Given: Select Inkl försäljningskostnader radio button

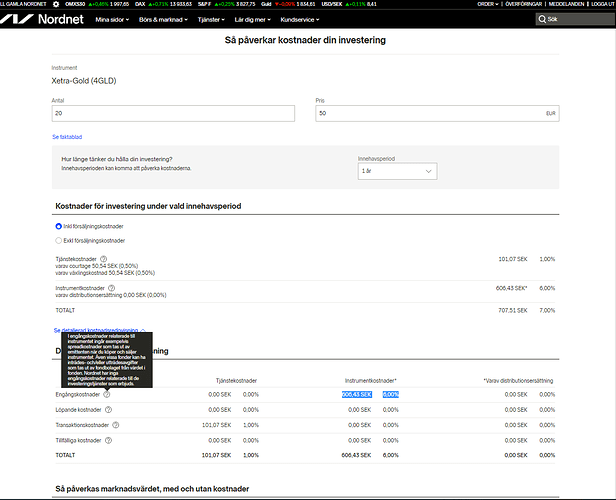Looking at the screenshot, I should 58,227.
